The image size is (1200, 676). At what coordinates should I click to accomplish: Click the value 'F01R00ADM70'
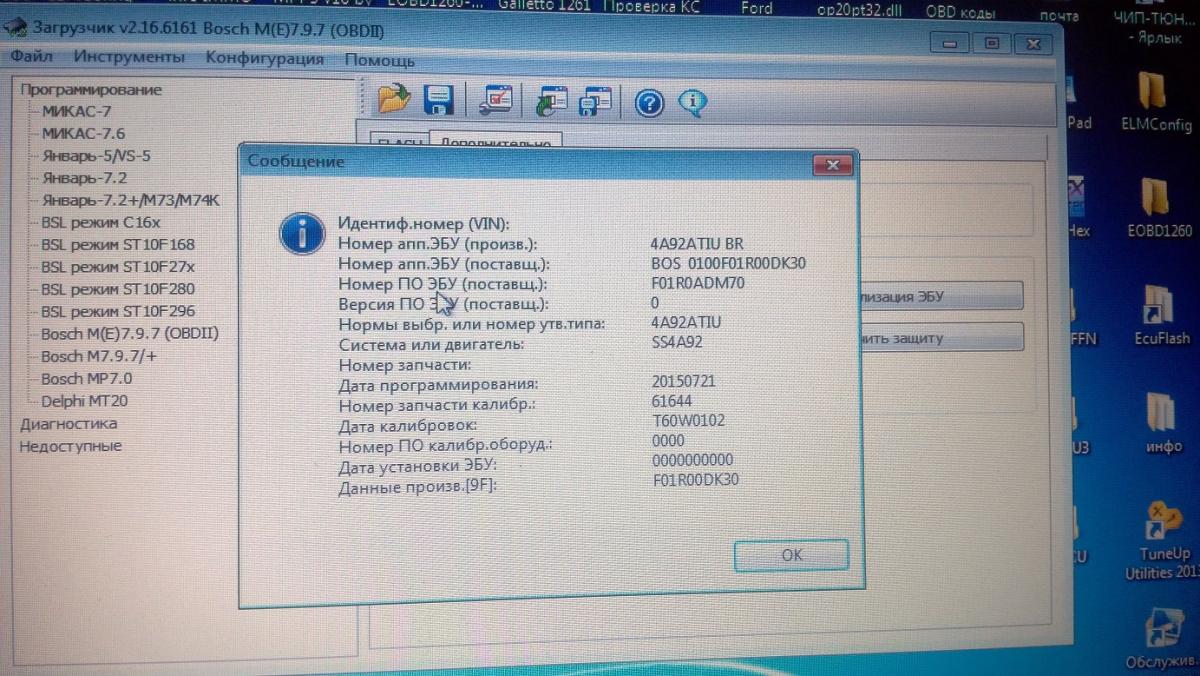[x=697, y=283]
